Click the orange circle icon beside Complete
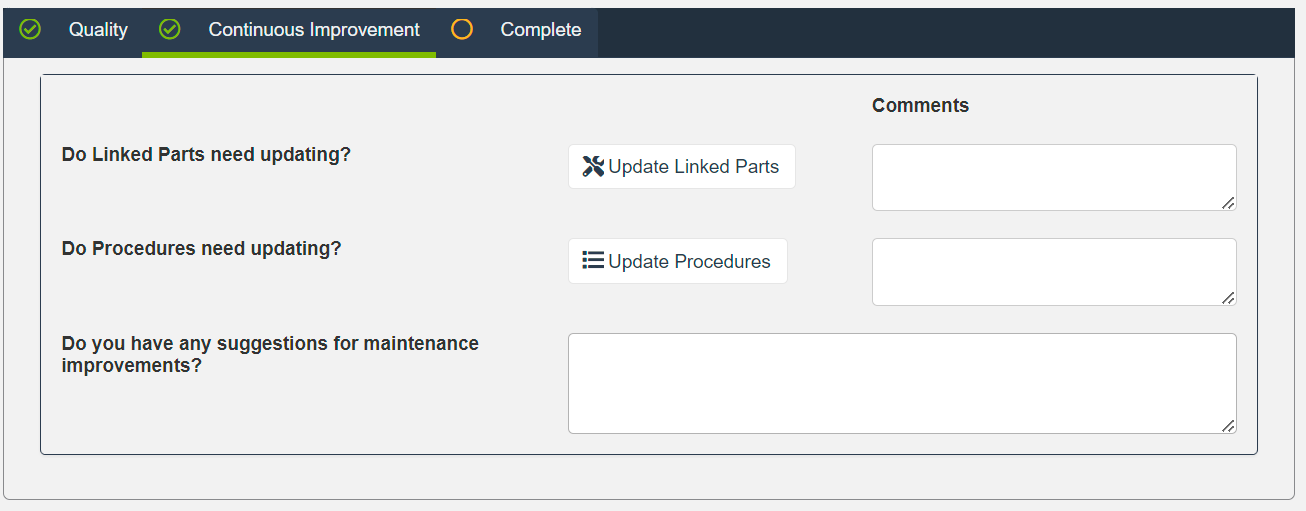The image size is (1306, 511). pyautogui.click(x=462, y=30)
